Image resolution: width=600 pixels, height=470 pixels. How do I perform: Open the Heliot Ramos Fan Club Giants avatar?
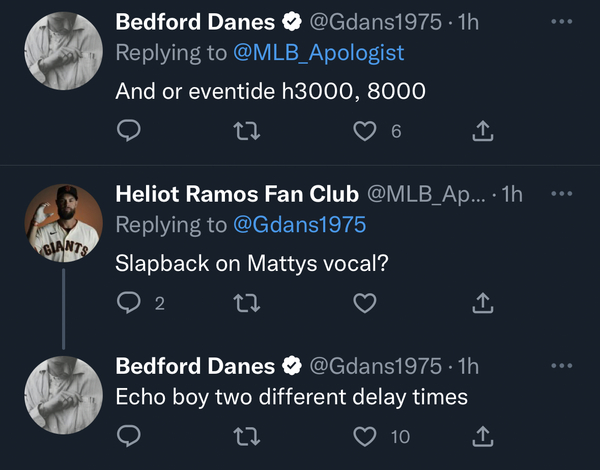pos(64,223)
